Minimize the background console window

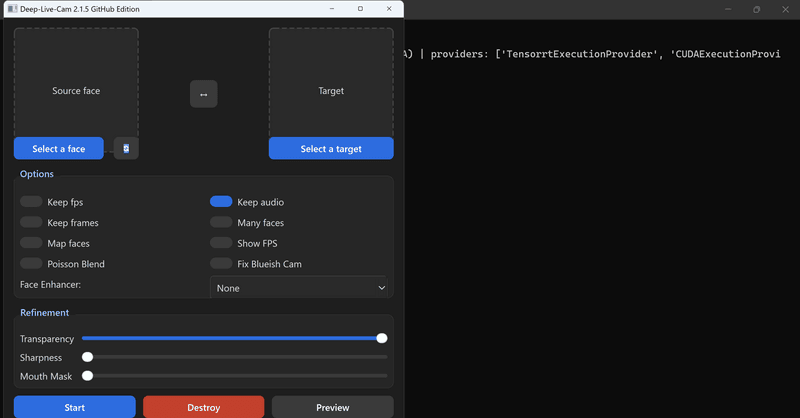pyautogui.click(x=728, y=9)
